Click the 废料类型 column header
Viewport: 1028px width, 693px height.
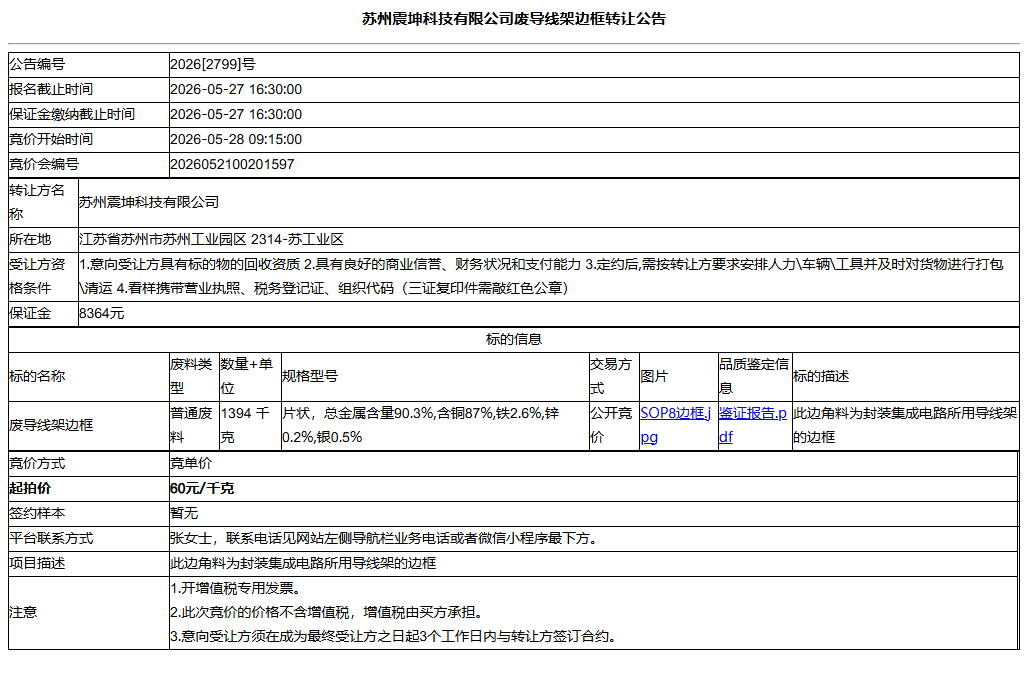pyautogui.click(x=191, y=376)
